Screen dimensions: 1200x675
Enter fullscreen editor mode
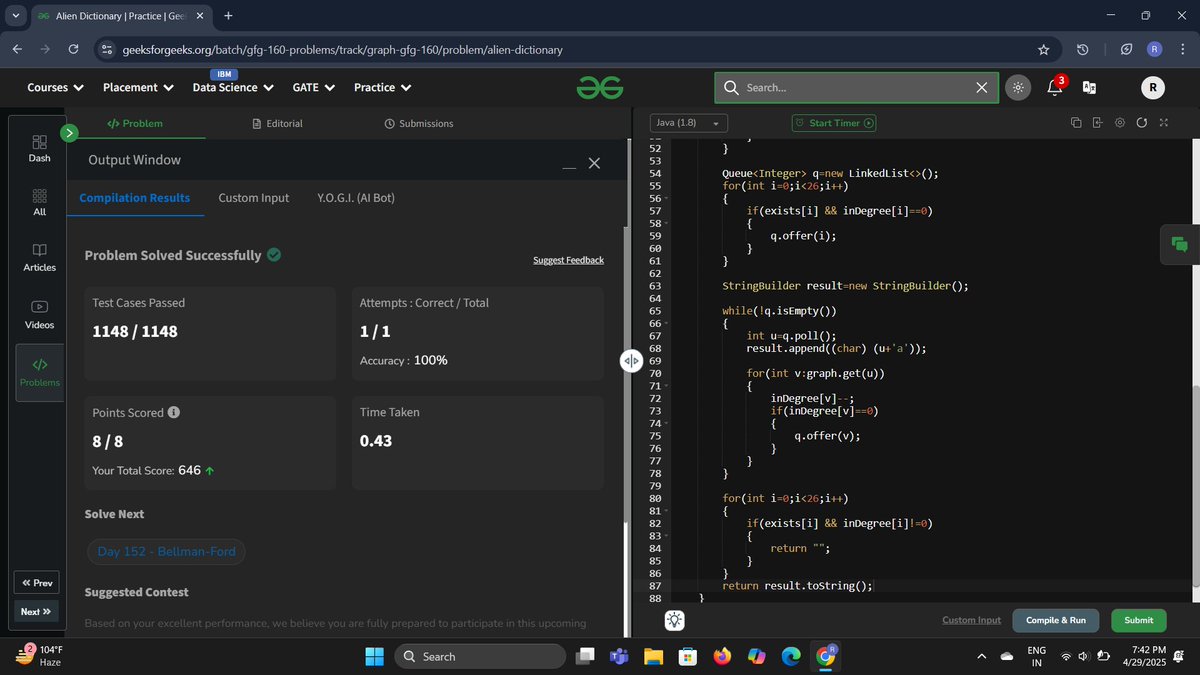coord(1163,123)
